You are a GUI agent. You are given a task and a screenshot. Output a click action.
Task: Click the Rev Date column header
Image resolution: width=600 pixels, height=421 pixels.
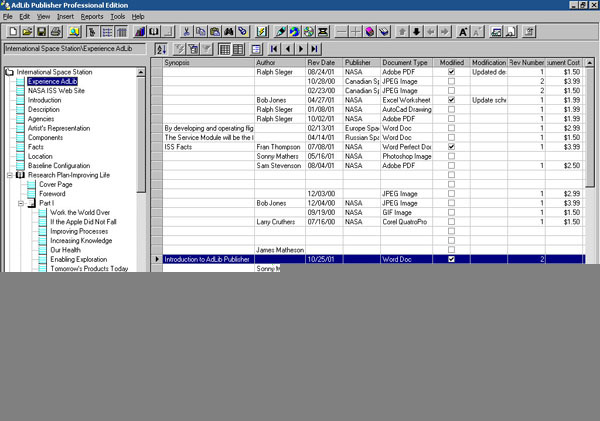point(324,62)
